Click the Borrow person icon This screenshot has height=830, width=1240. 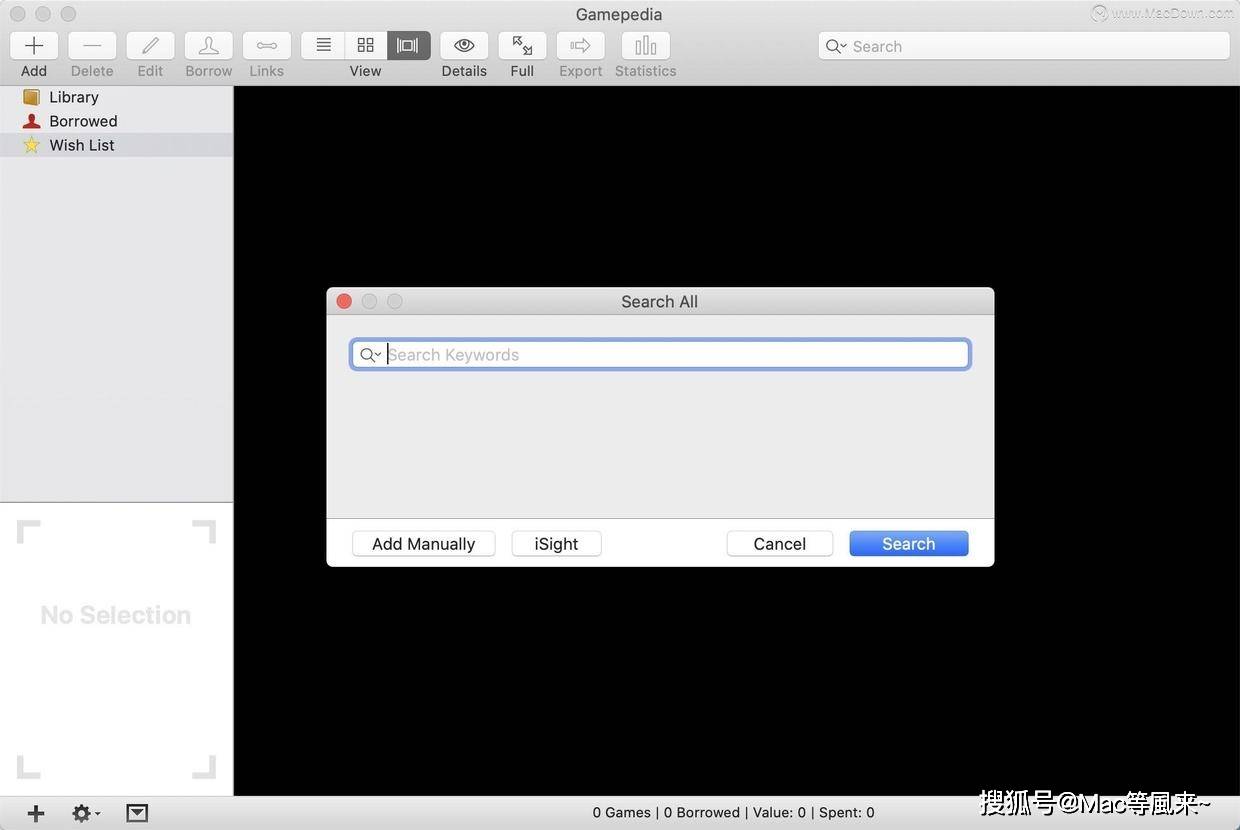(x=209, y=46)
